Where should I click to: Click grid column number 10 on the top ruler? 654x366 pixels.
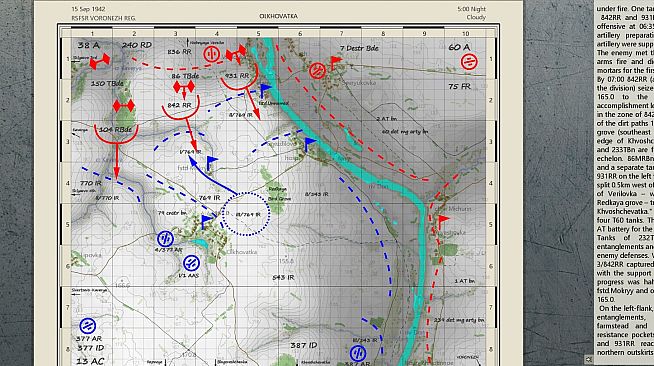point(465,34)
